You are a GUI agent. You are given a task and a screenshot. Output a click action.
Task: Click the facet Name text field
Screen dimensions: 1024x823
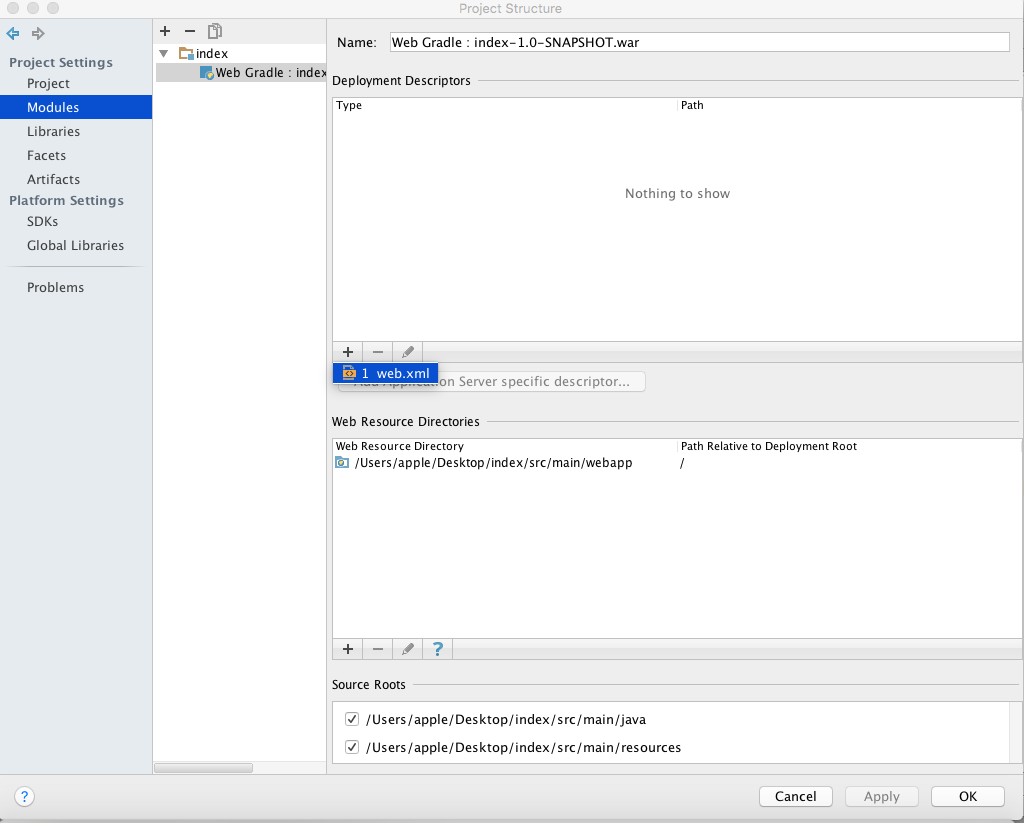[699, 42]
